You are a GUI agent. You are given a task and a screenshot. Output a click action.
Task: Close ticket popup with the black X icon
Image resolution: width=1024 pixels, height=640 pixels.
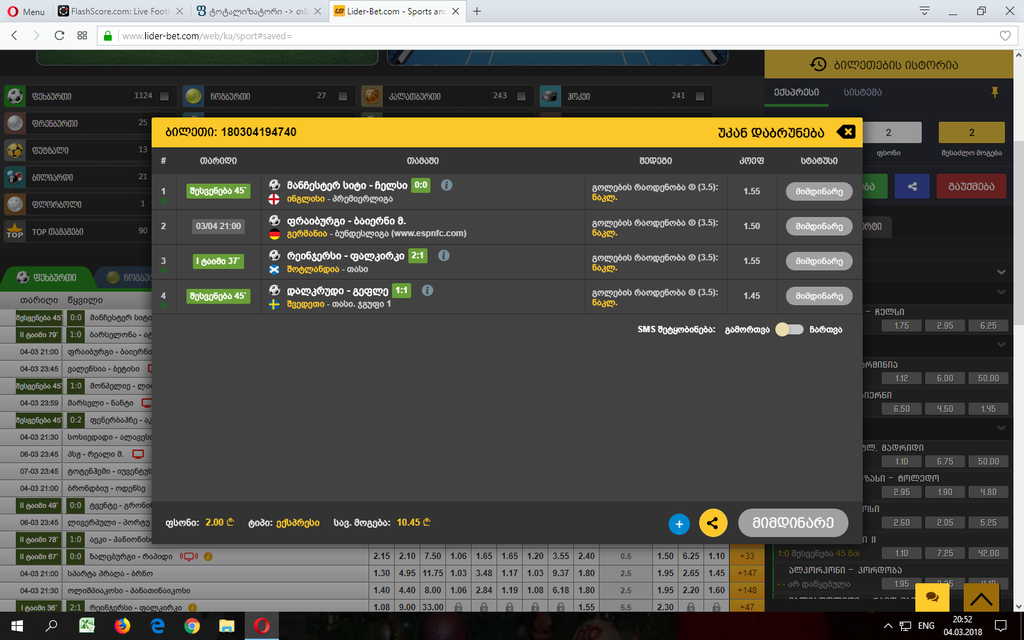click(x=846, y=132)
